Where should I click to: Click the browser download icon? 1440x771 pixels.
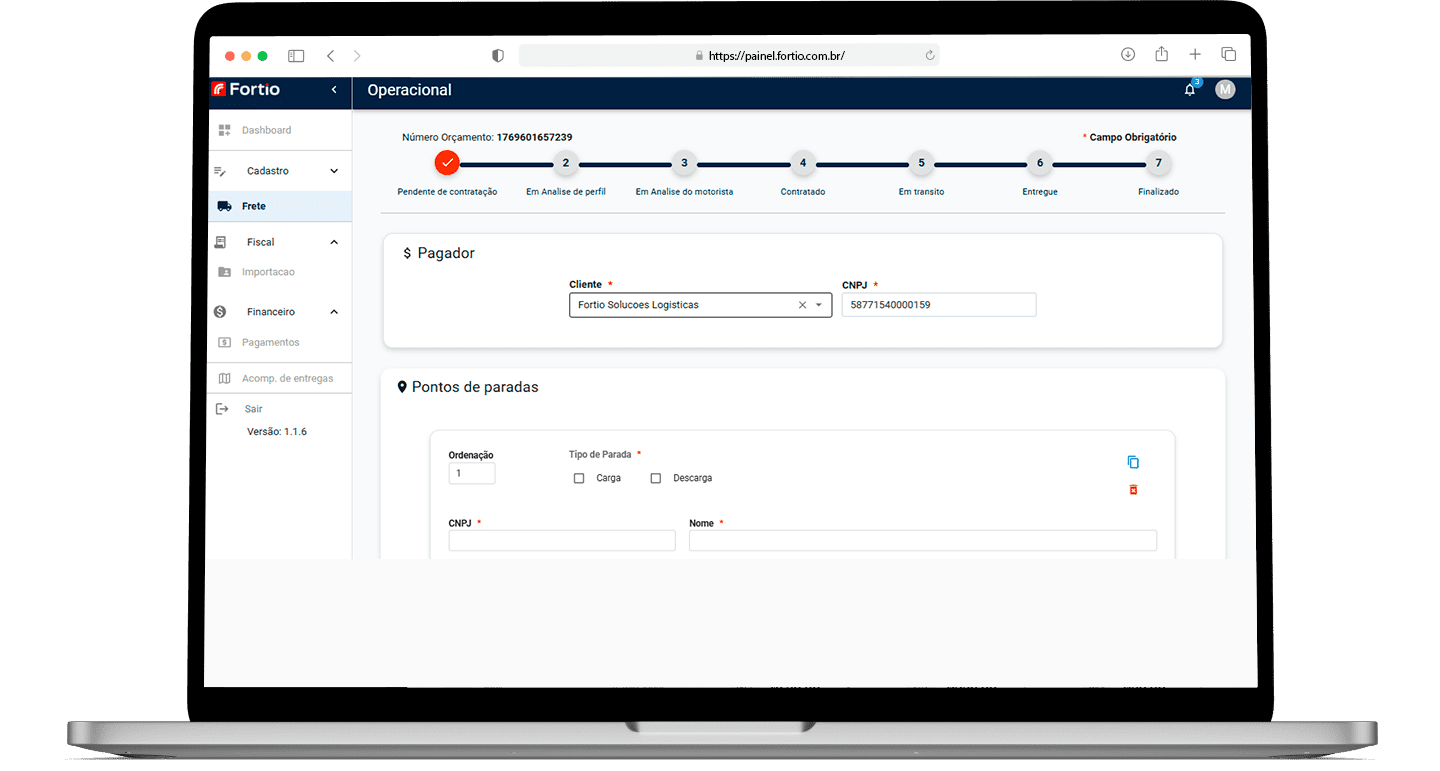tap(1128, 55)
